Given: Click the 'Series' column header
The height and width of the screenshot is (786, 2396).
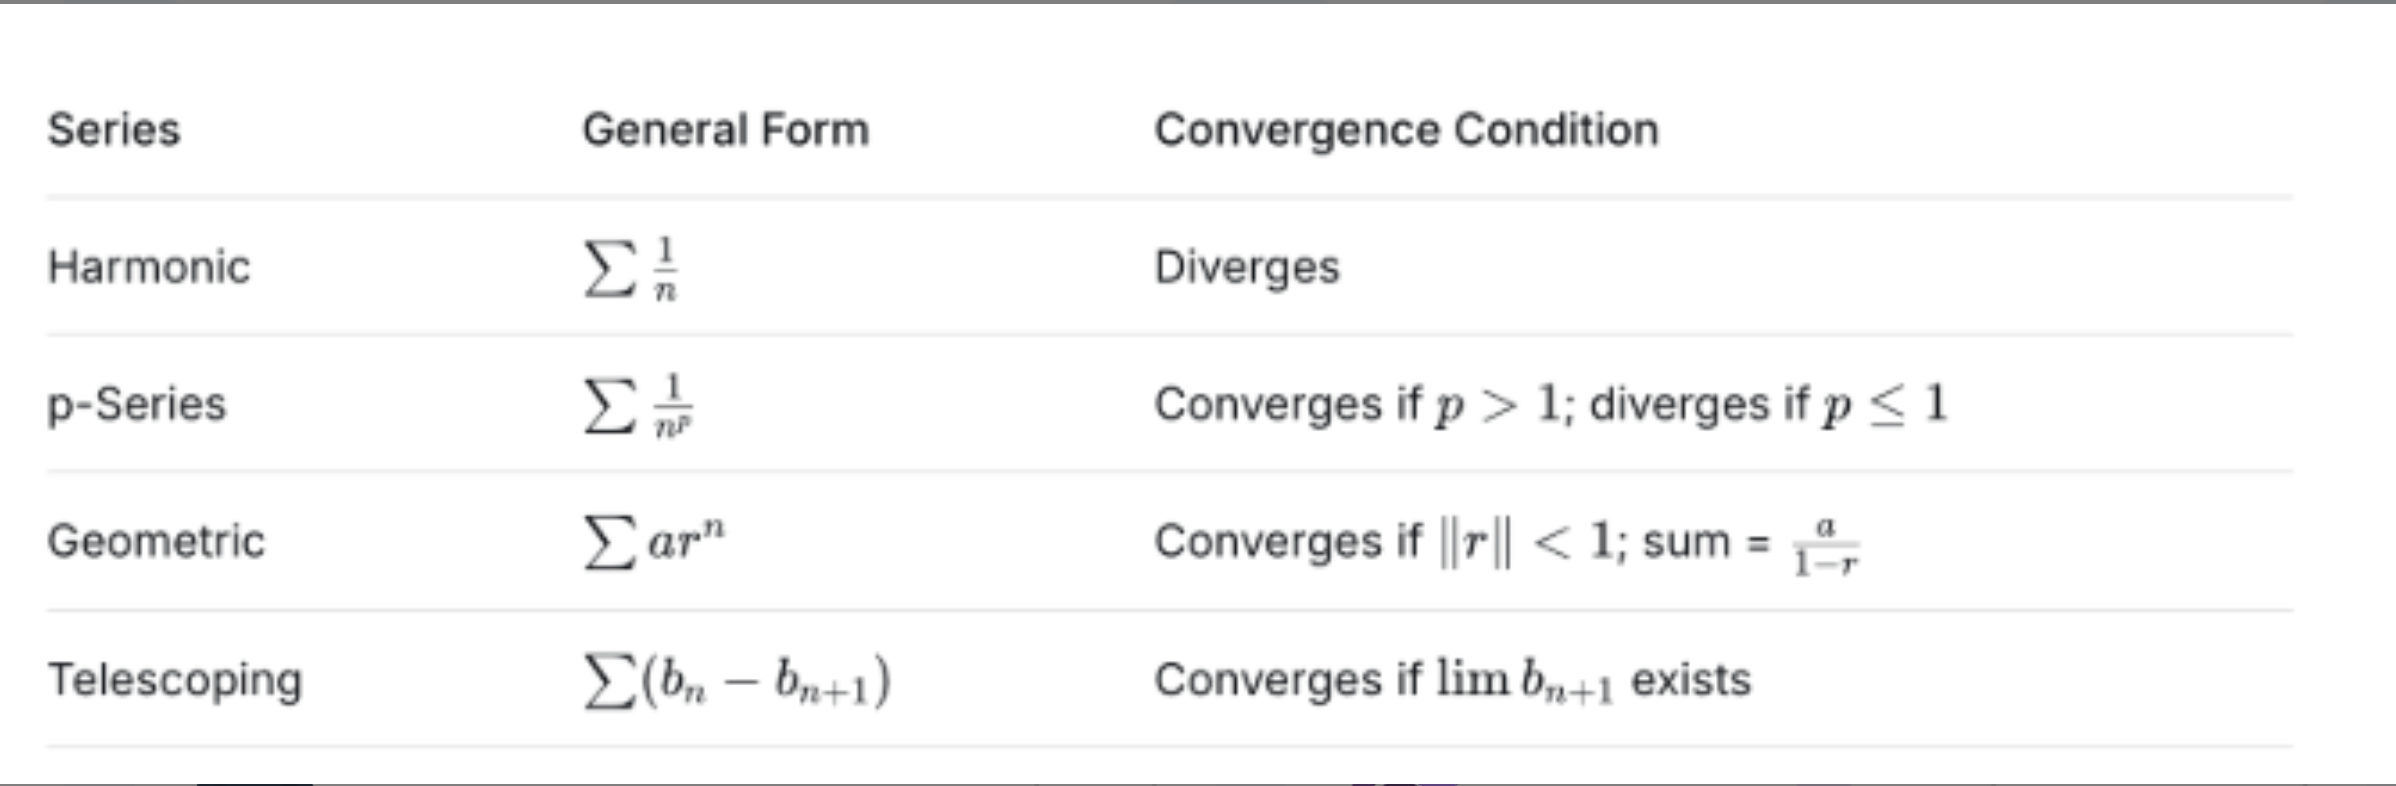Looking at the screenshot, I should click(114, 130).
